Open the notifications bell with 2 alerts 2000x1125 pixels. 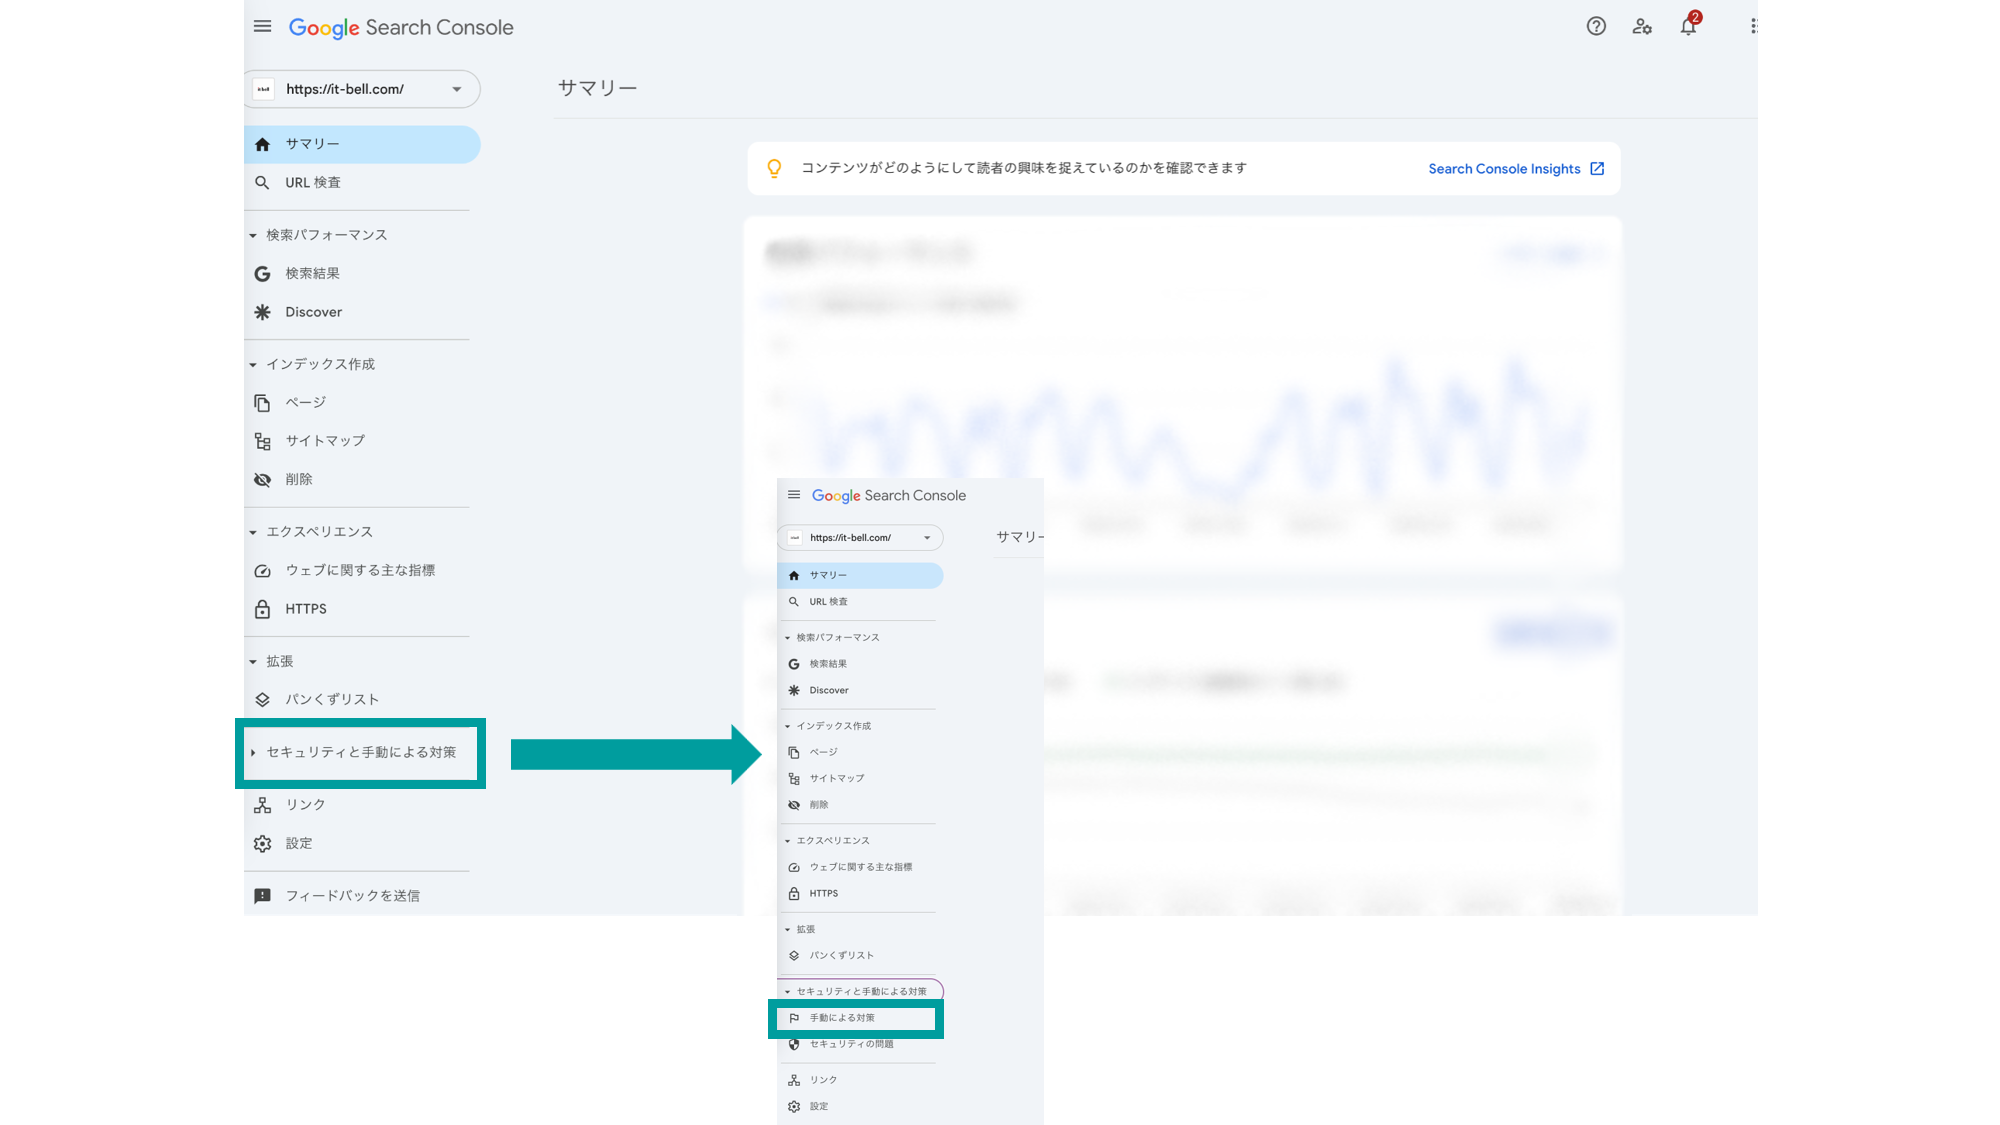1689,25
